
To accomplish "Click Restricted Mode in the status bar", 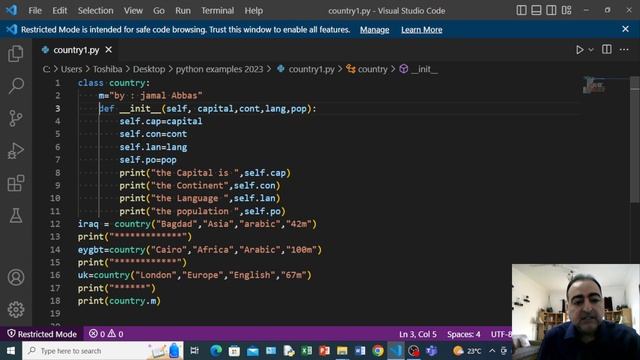I will (x=42, y=334).
